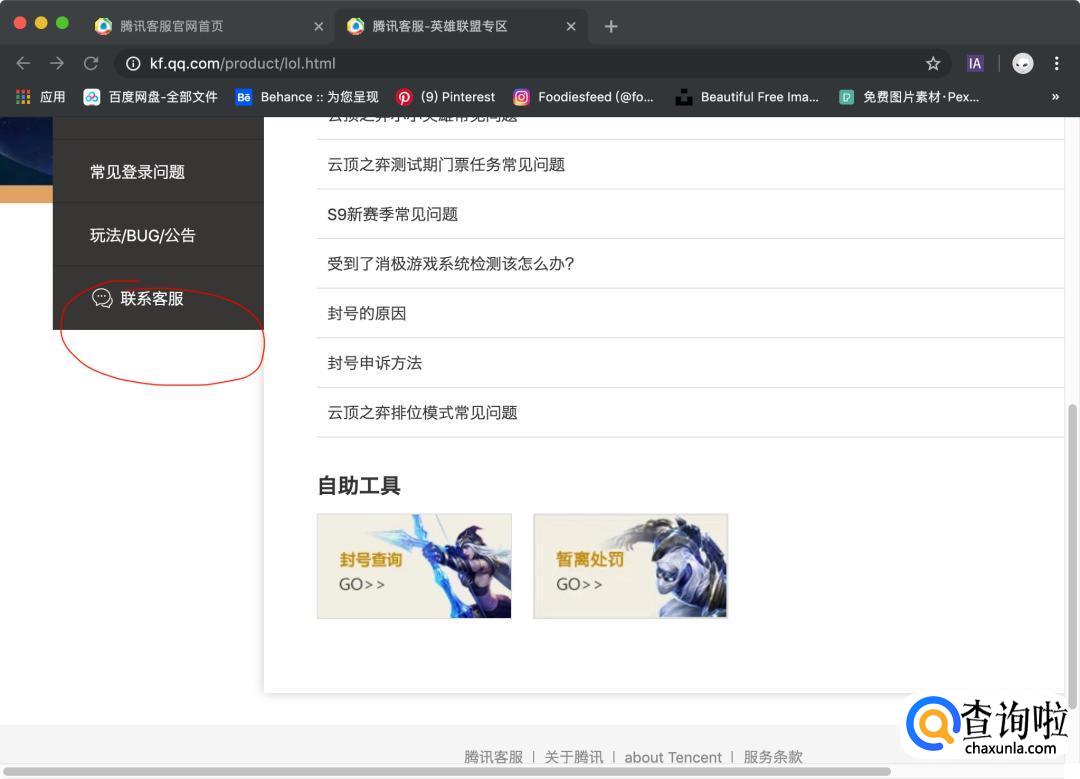The width and height of the screenshot is (1080, 779).
Task: Go back with the browser back arrow
Action: pyautogui.click(x=23, y=63)
